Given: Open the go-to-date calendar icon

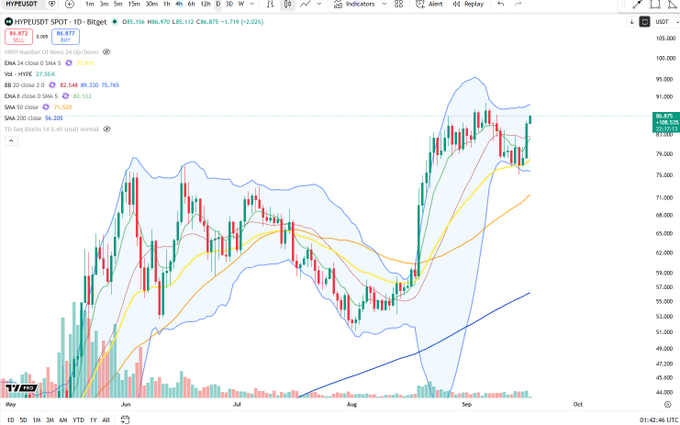Looking at the screenshot, I should (125, 419).
